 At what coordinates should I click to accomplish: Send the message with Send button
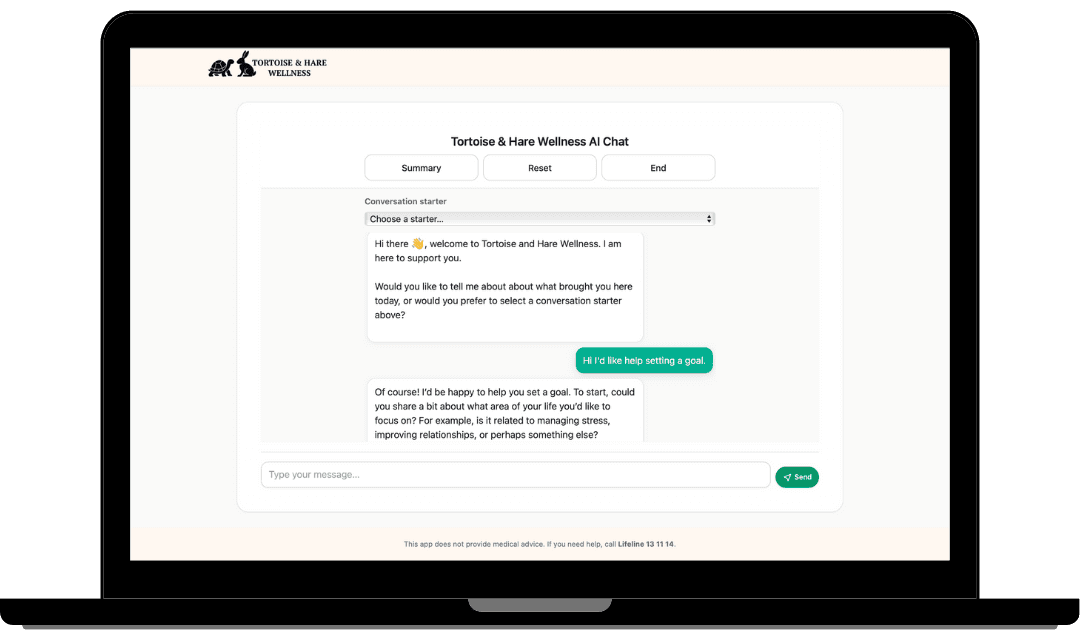[797, 477]
